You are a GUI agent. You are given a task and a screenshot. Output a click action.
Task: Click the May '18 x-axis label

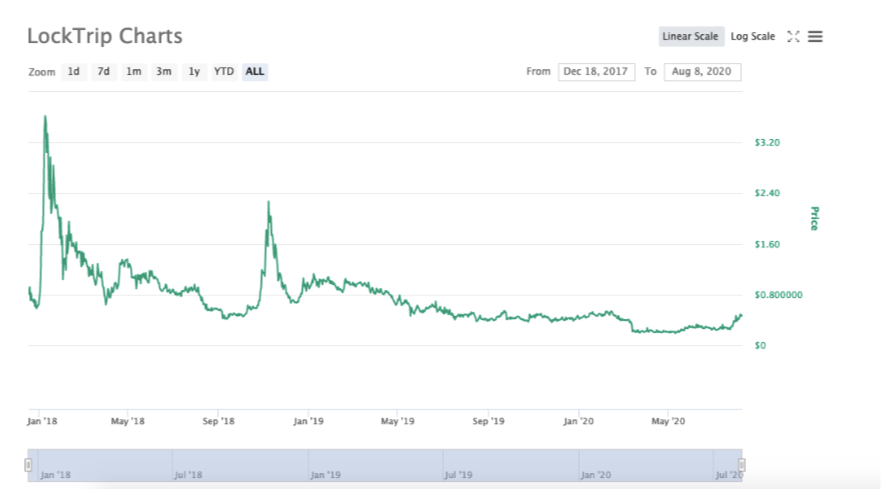pos(127,421)
